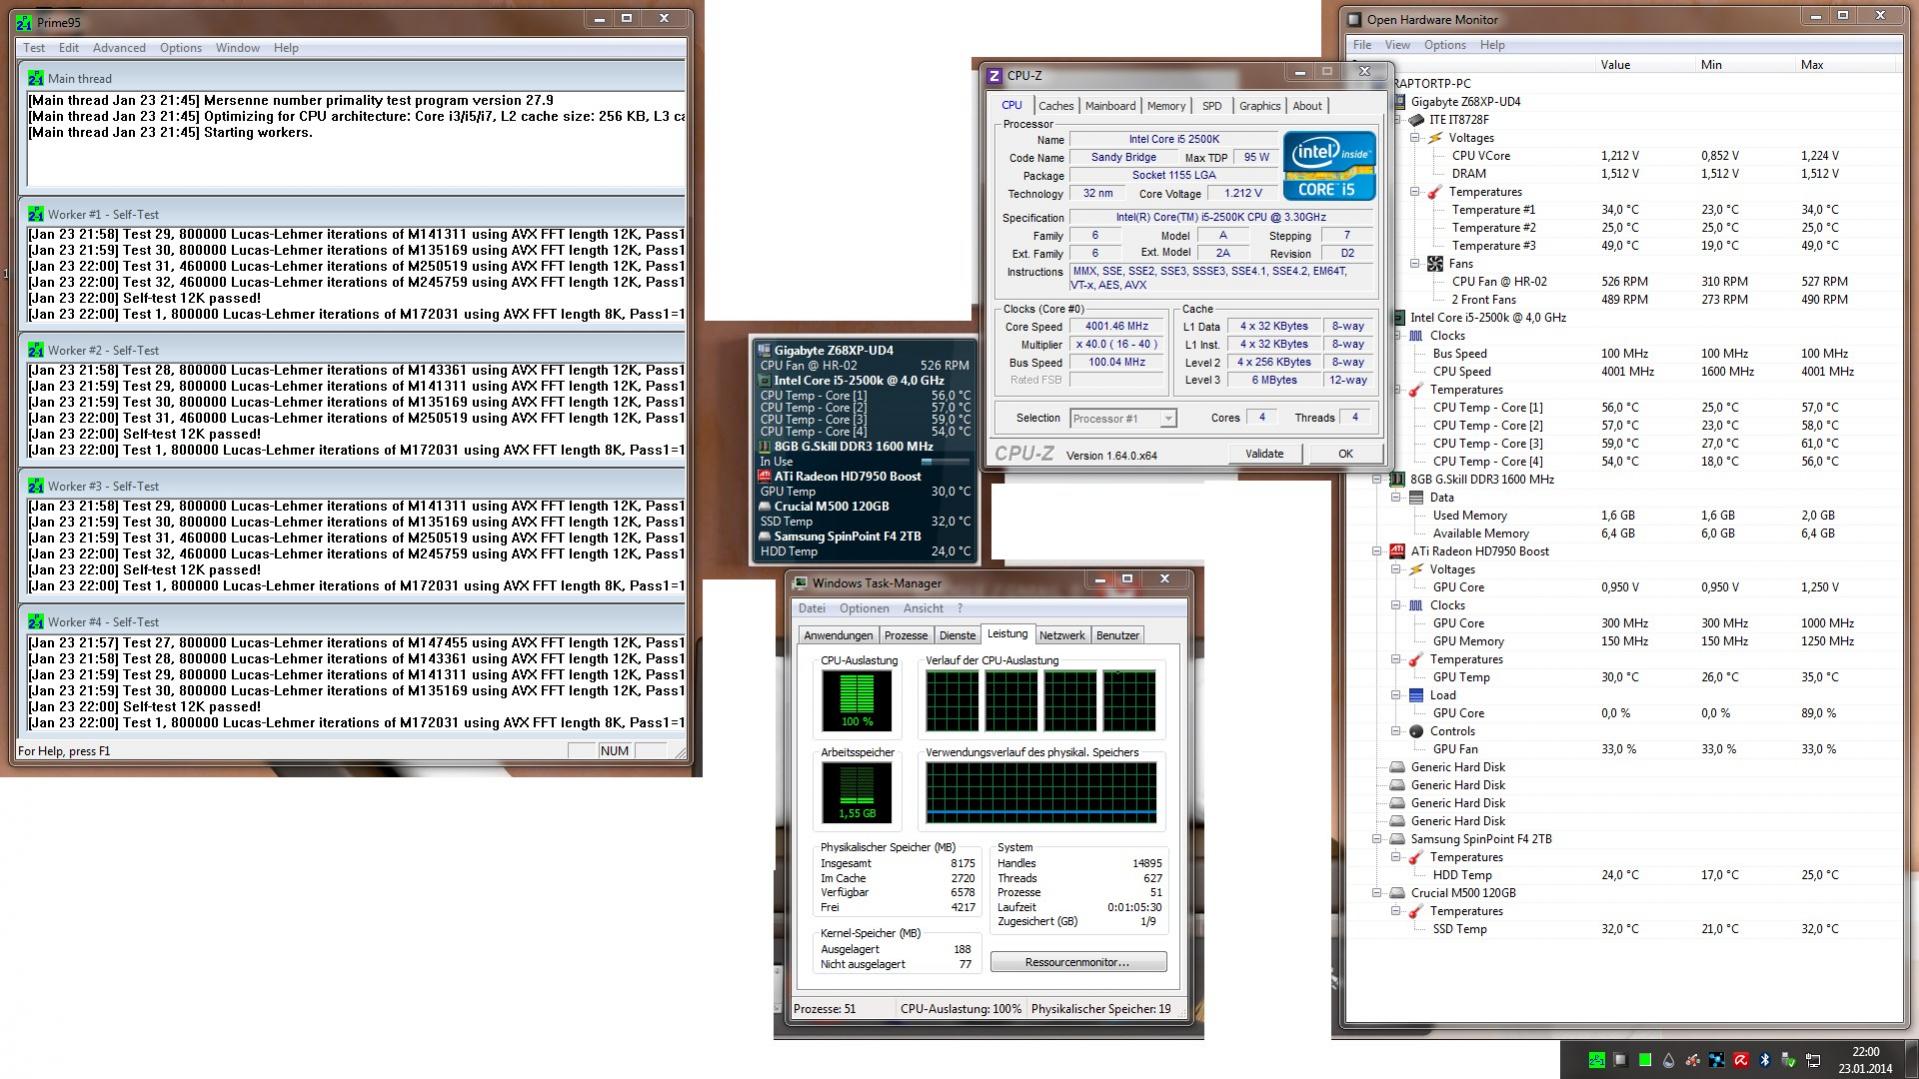Click the ITE IT8728F chip icon

tap(1416, 120)
